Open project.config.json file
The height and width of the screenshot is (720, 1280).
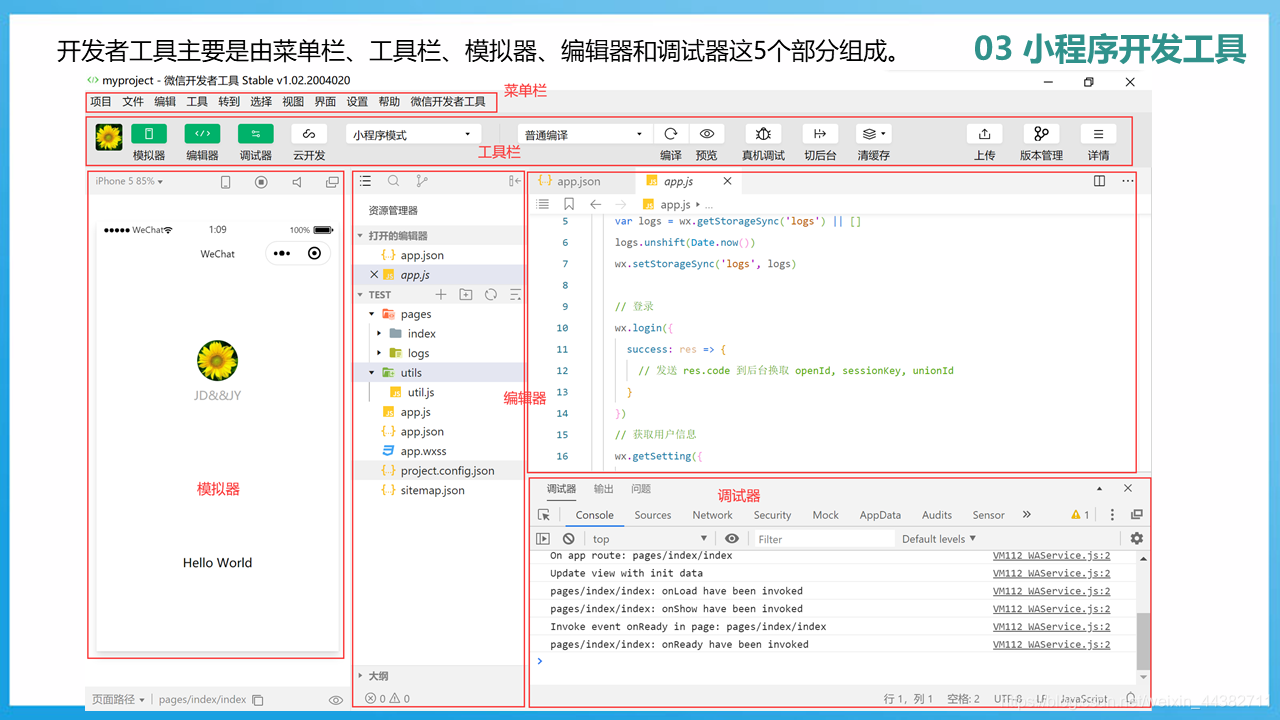click(447, 471)
